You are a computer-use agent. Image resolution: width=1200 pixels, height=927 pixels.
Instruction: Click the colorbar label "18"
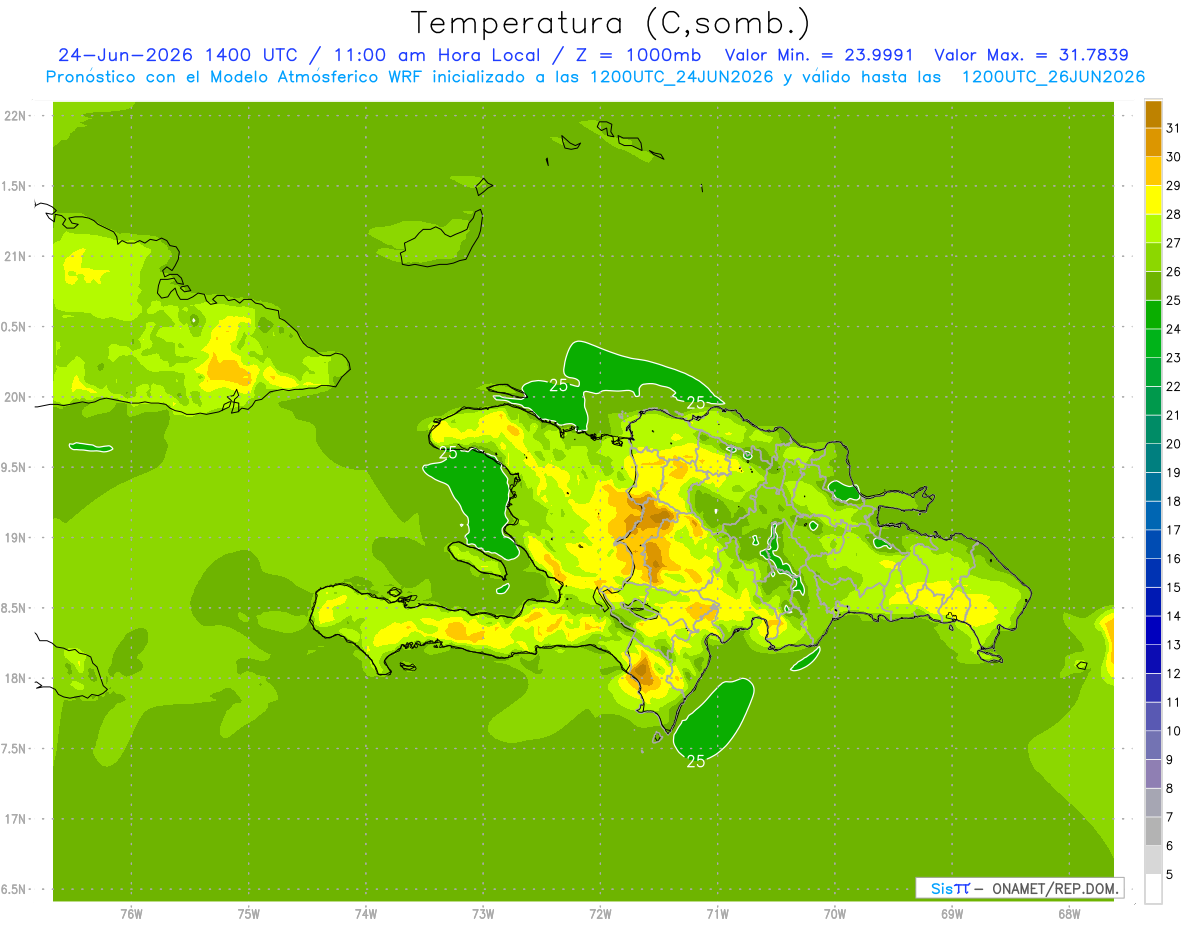tap(1174, 502)
